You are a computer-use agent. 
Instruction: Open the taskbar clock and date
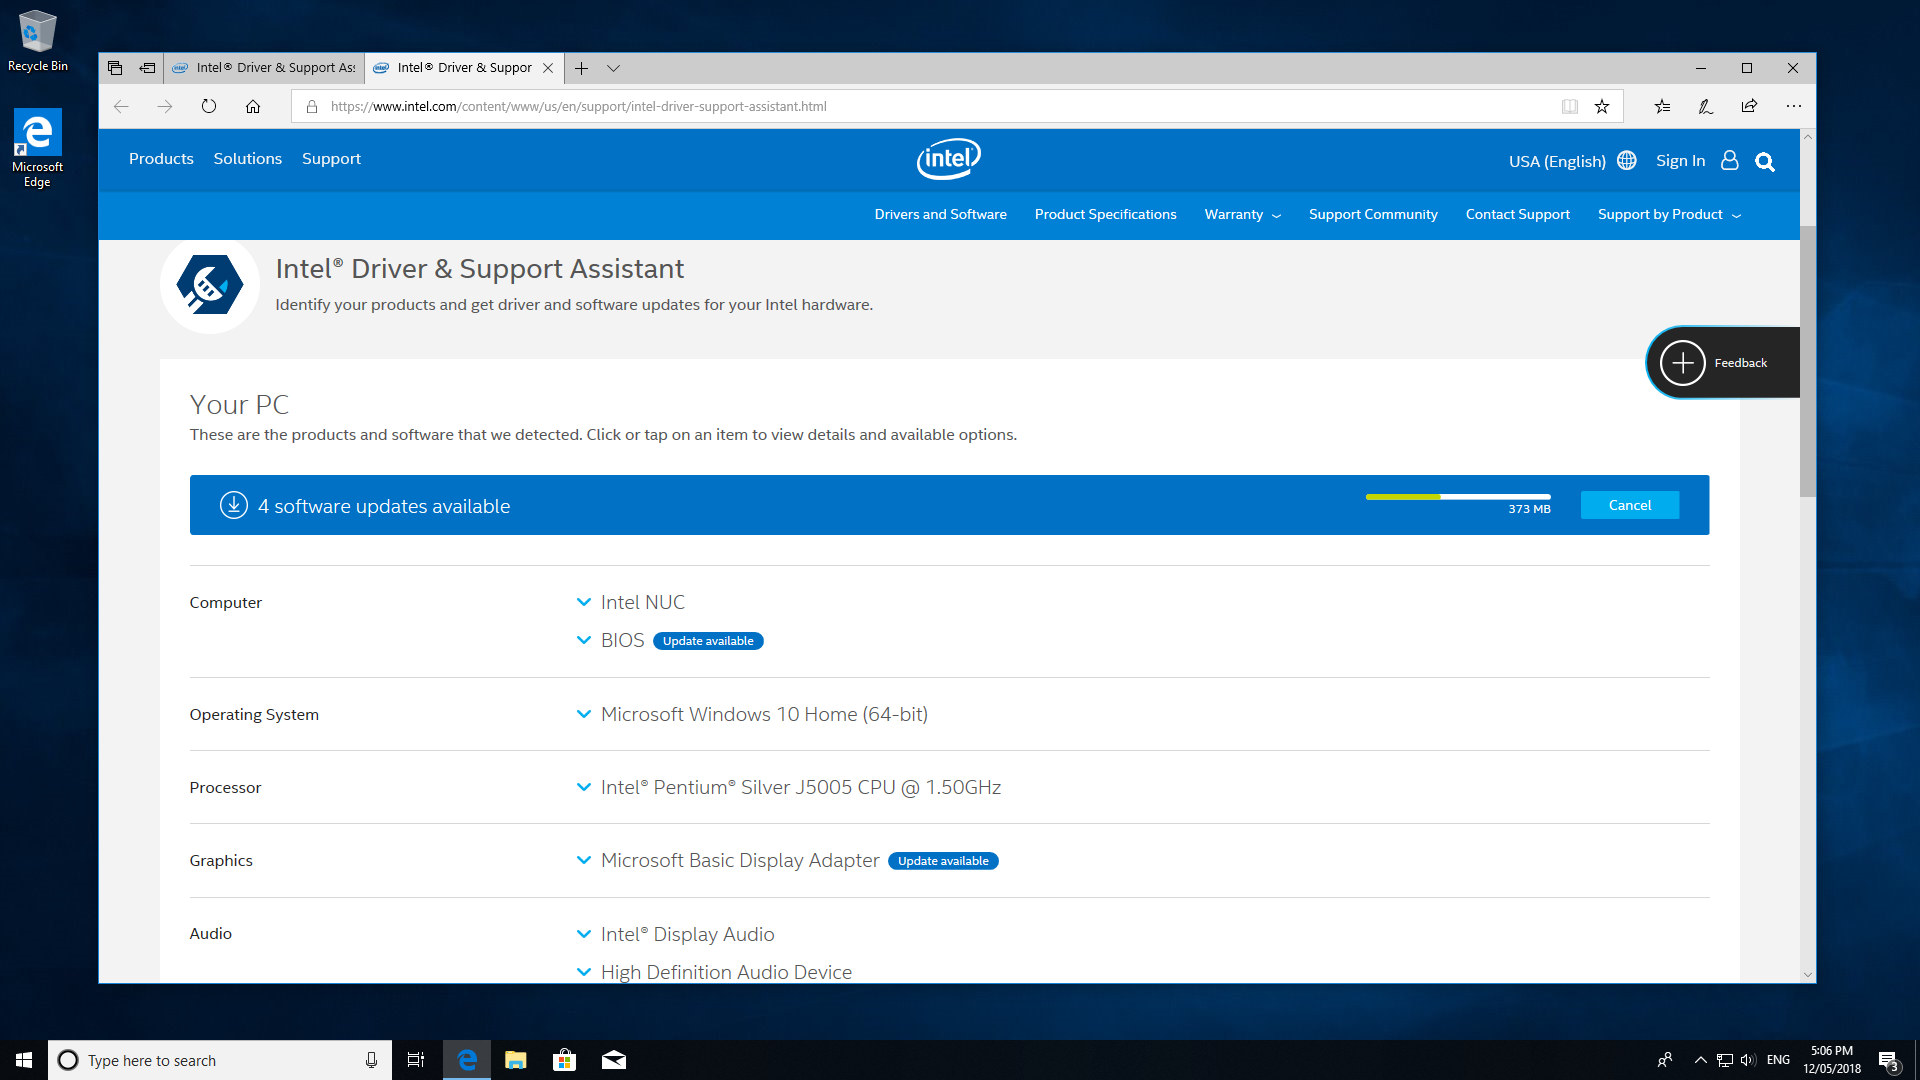[x=1832, y=1060]
